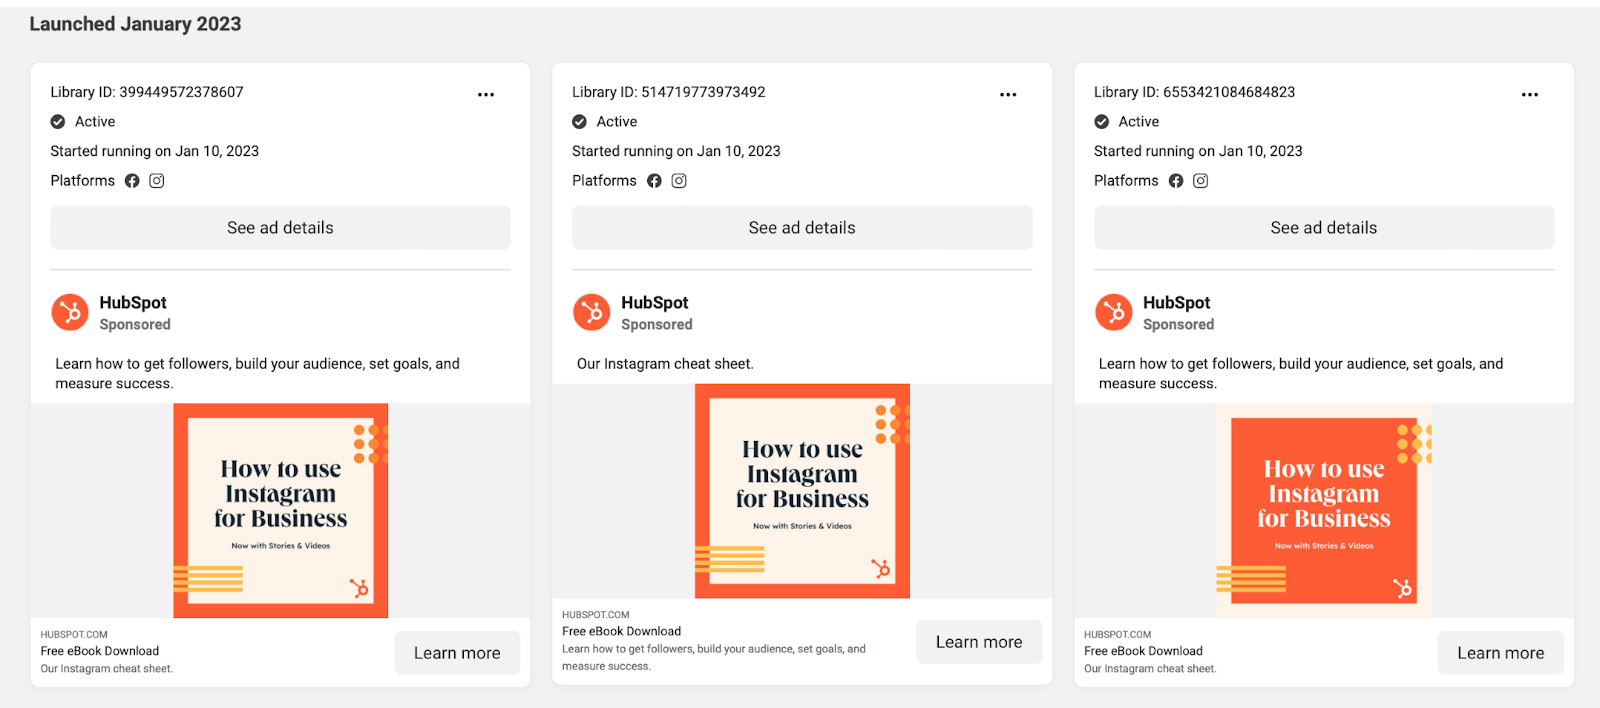Click 'Sponsored' label in ad 514719773973492
1600x708 pixels.
pyautogui.click(x=657, y=325)
